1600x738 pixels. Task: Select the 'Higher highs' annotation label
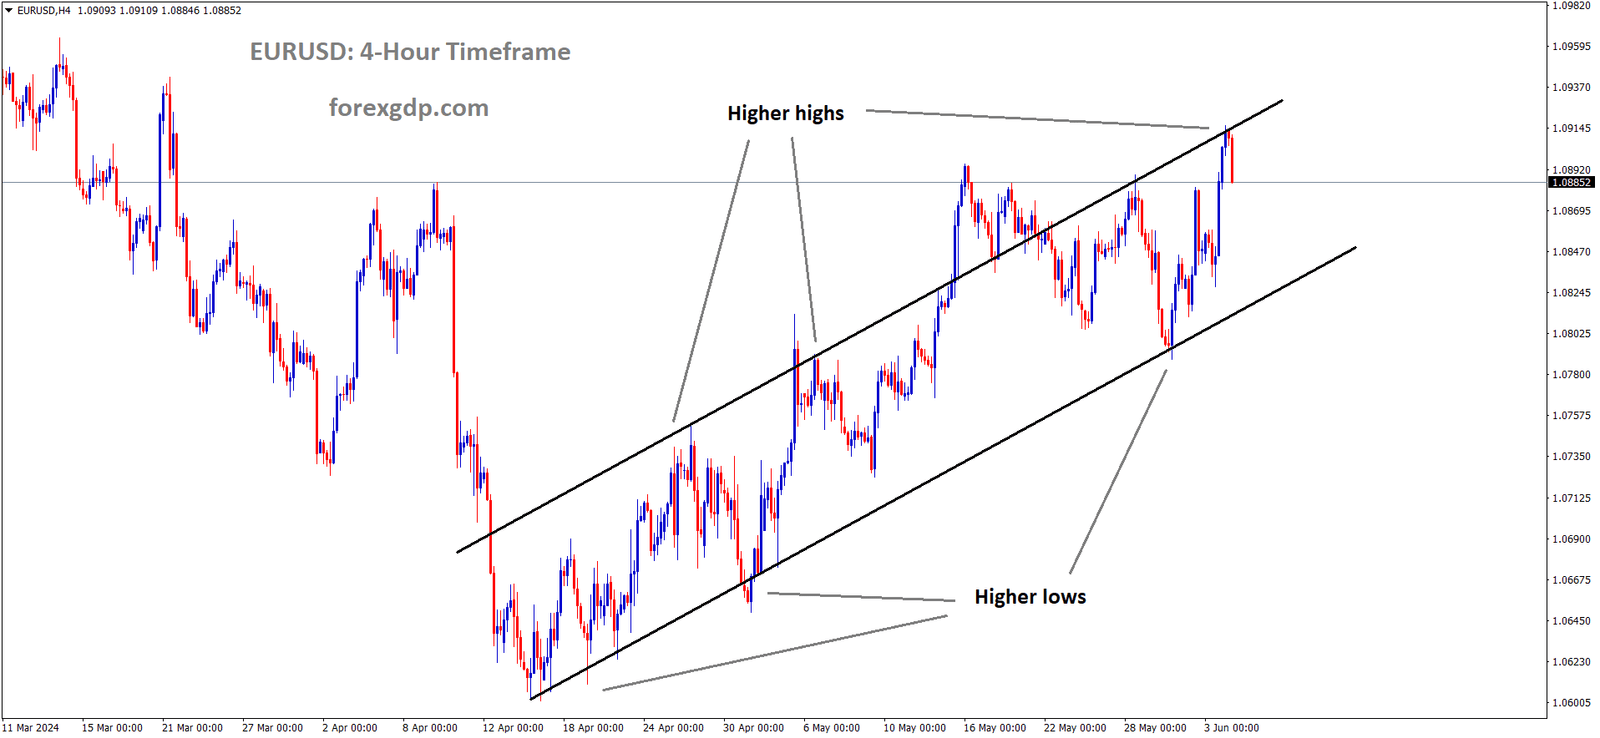point(786,114)
